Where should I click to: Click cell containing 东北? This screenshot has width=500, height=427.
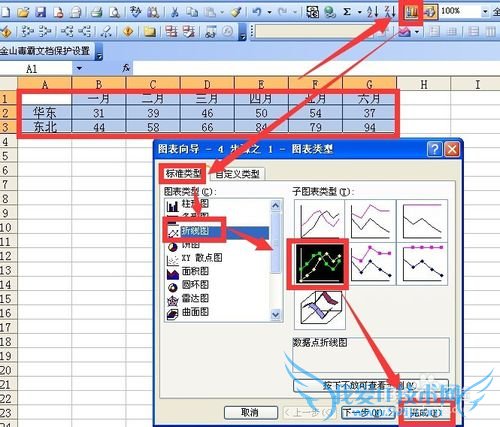[x=45, y=127]
